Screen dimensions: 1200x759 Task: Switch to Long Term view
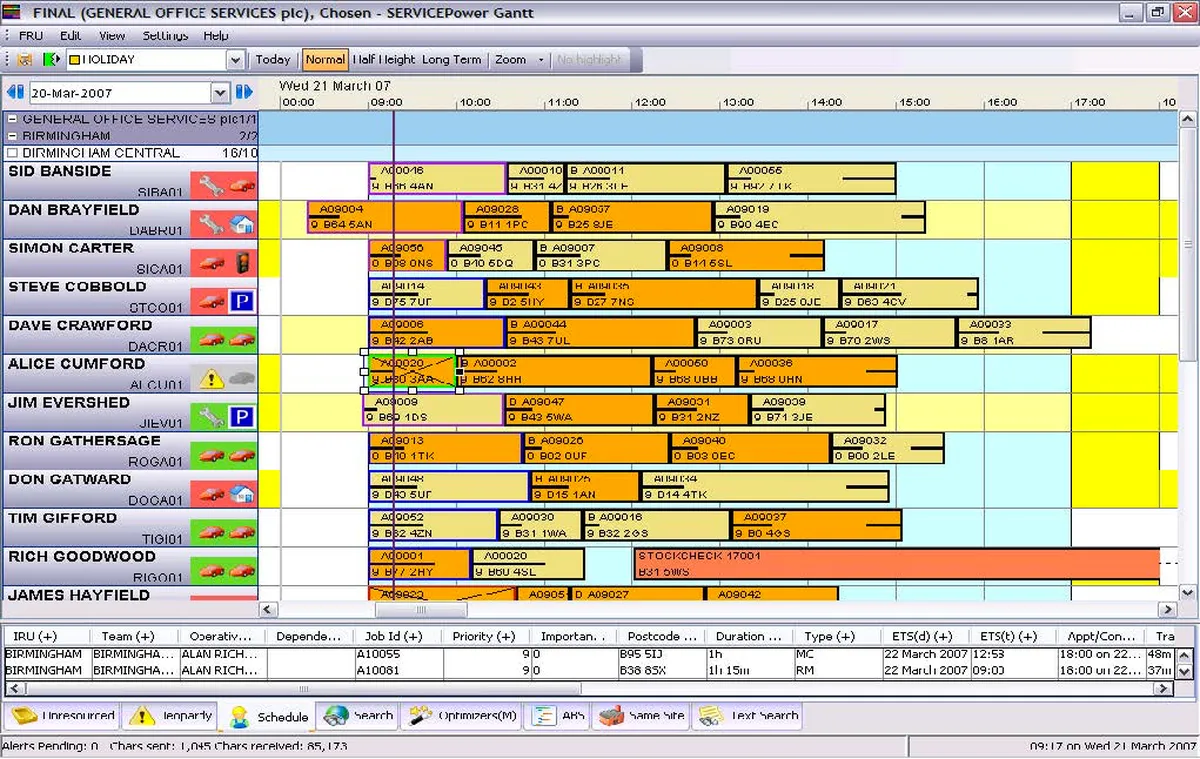(451, 60)
